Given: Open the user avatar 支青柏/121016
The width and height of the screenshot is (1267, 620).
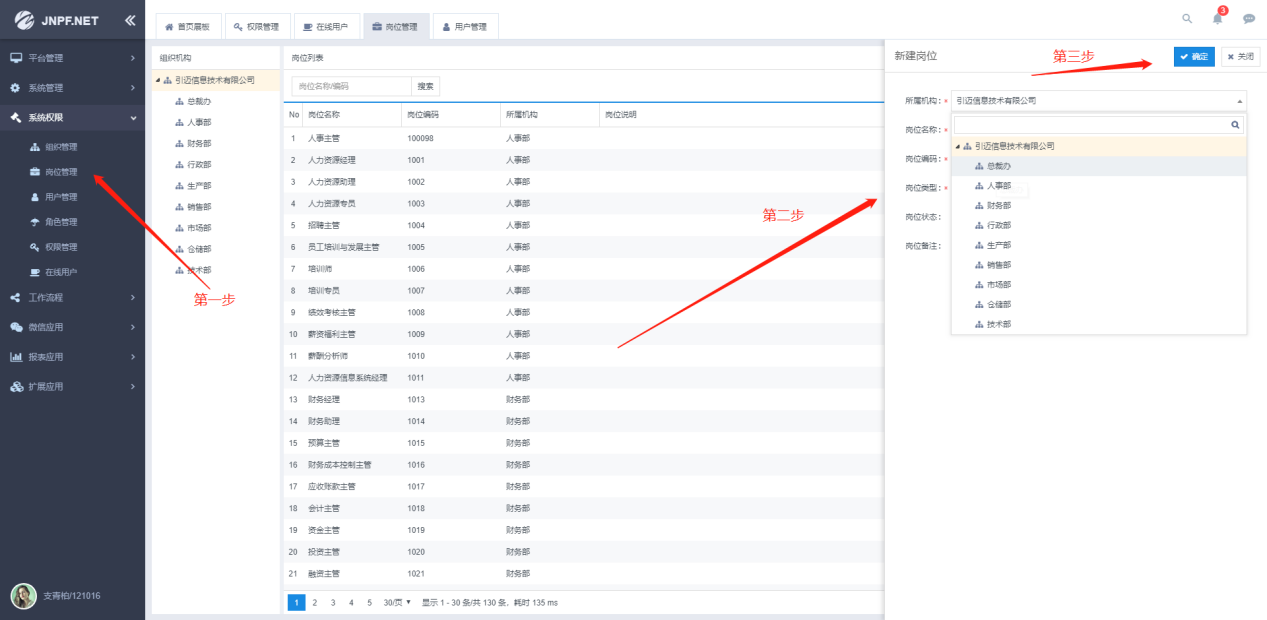Looking at the screenshot, I should tap(23, 596).
